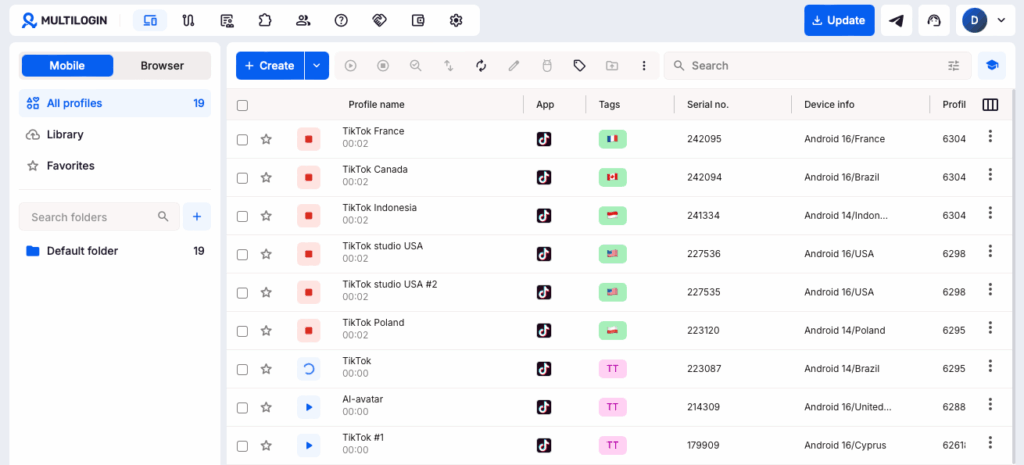Open the scripts list icon in top navigation

point(227,20)
